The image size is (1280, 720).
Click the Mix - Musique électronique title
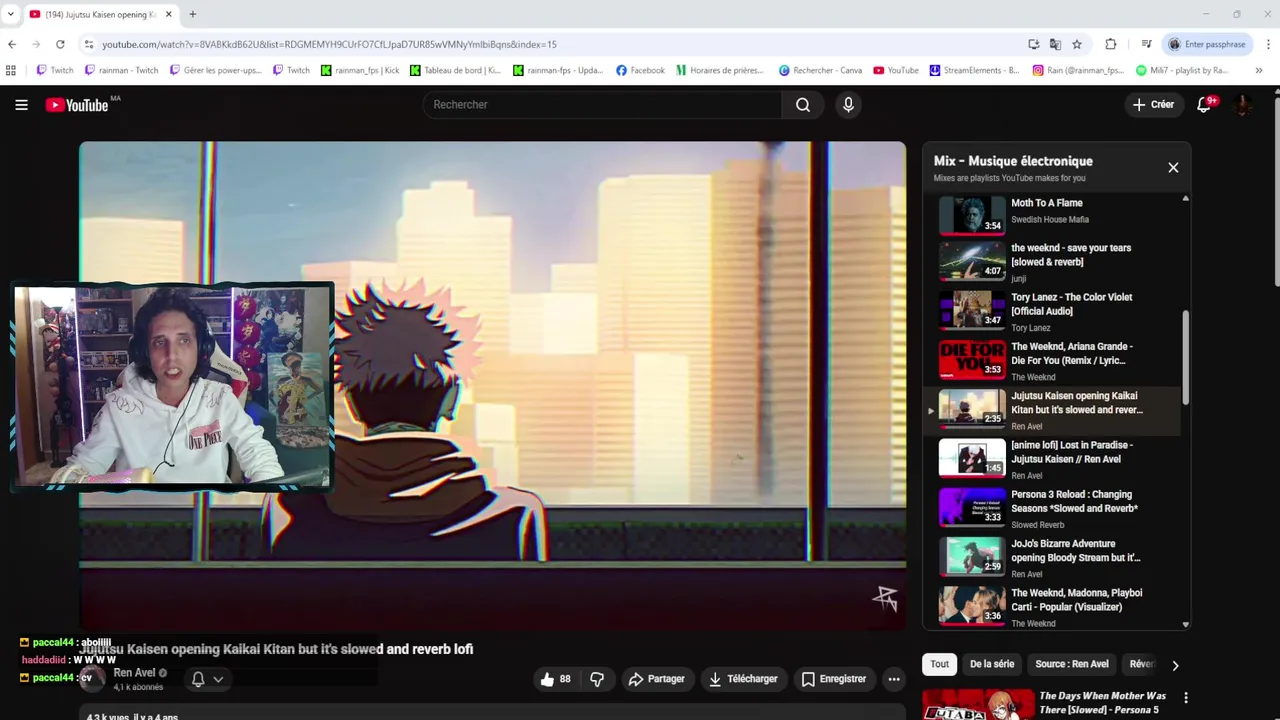[x=1013, y=161]
